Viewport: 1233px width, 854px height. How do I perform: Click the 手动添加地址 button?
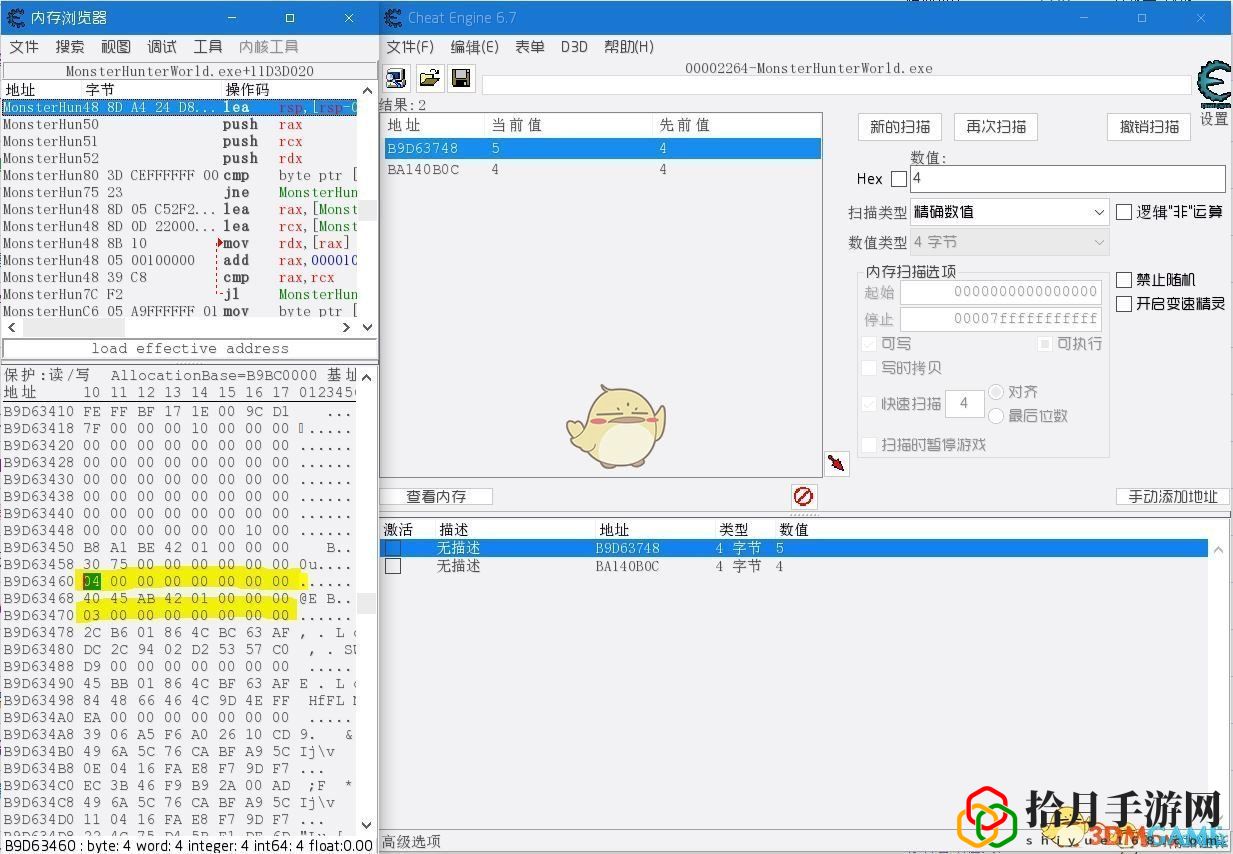(x=1173, y=496)
